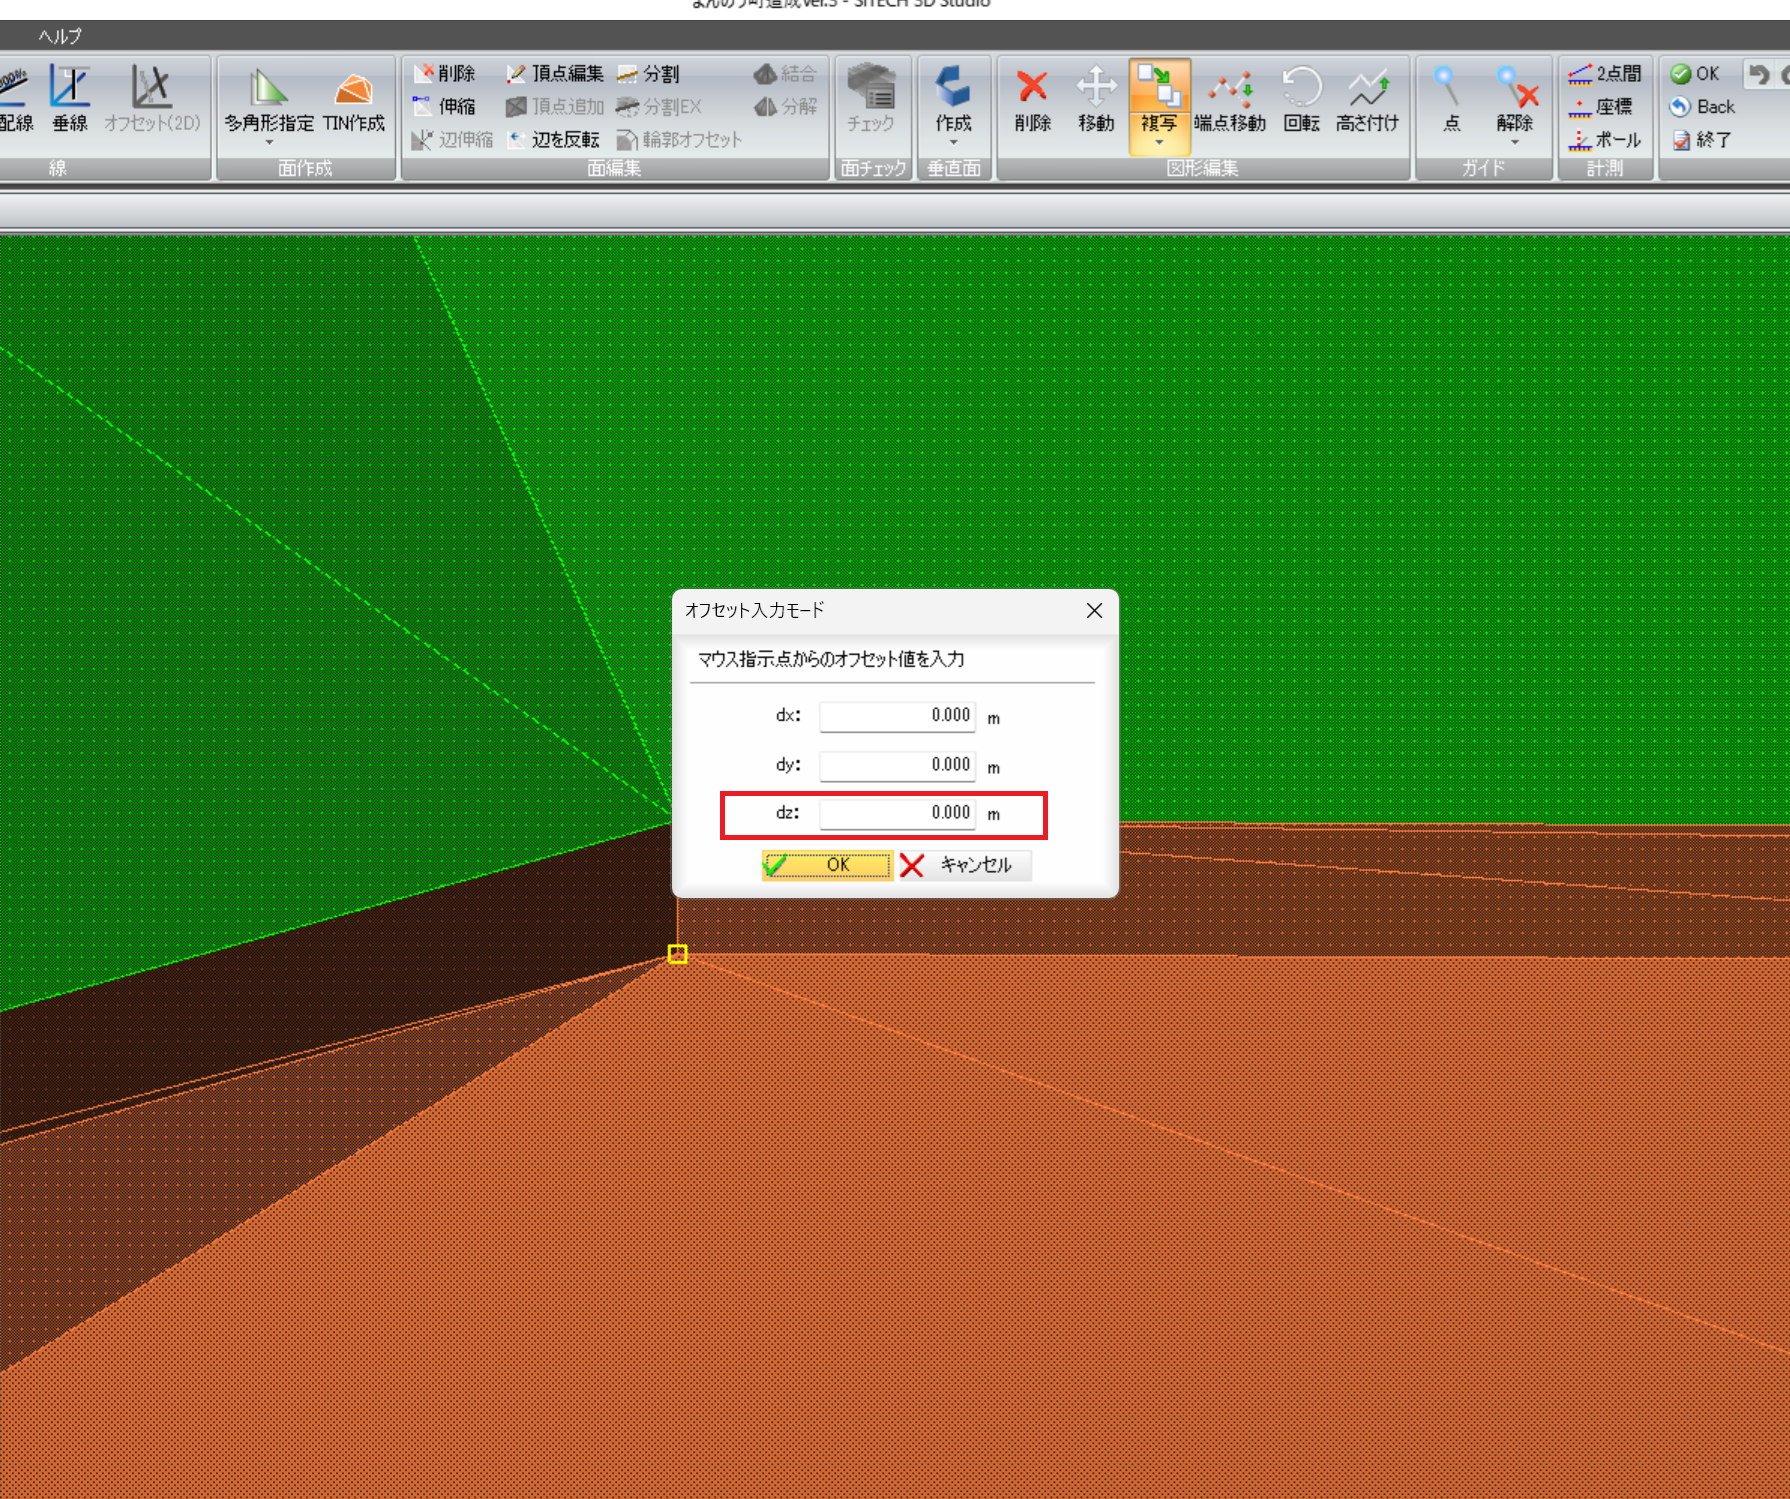Click 削除 in the 図形編集 group

[1033, 100]
